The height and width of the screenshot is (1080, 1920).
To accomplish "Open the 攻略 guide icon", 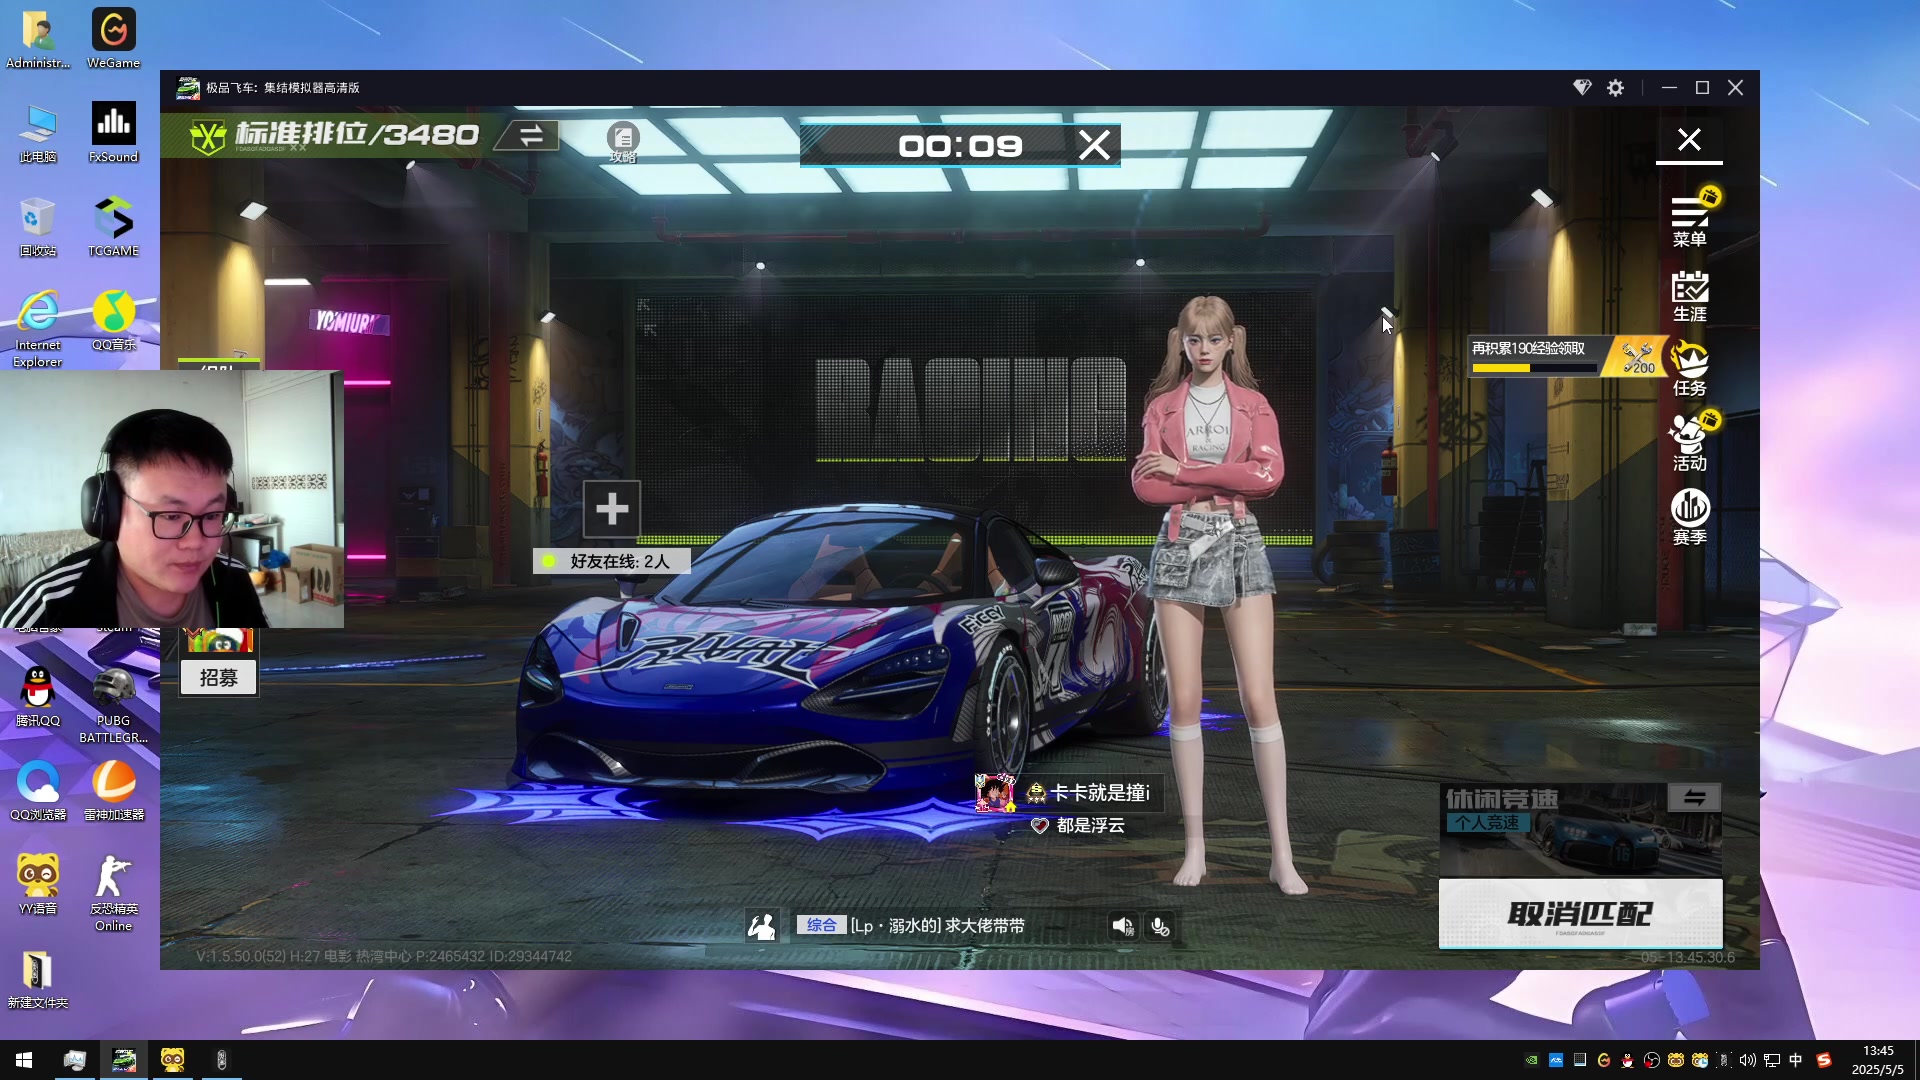I will click(x=623, y=142).
